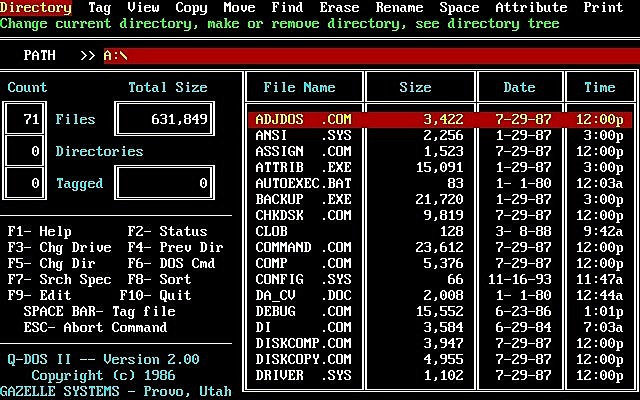This screenshot has height=400, width=640.
Task: Click the F2- Status shortcut label
Action: pyautogui.click(x=167, y=231)
